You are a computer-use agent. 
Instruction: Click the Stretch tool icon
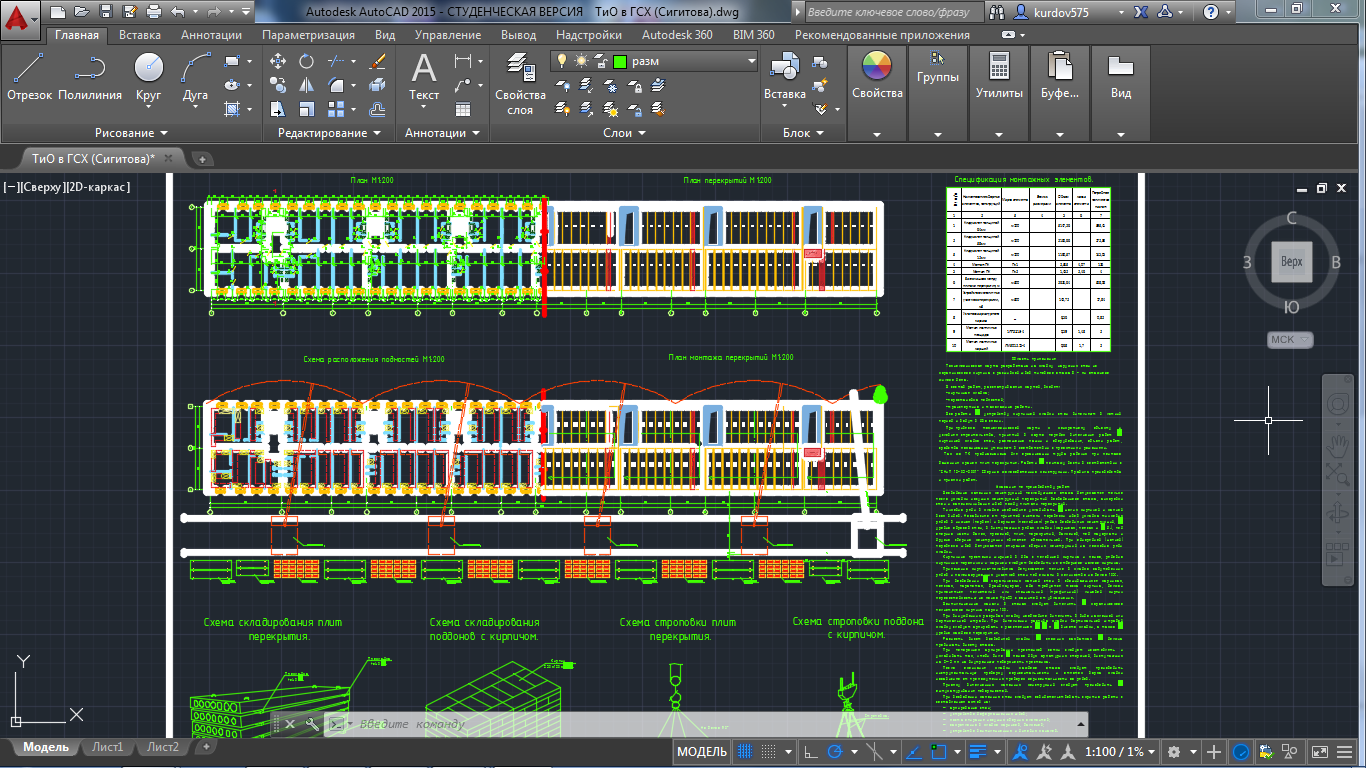(x=279, y=109)
